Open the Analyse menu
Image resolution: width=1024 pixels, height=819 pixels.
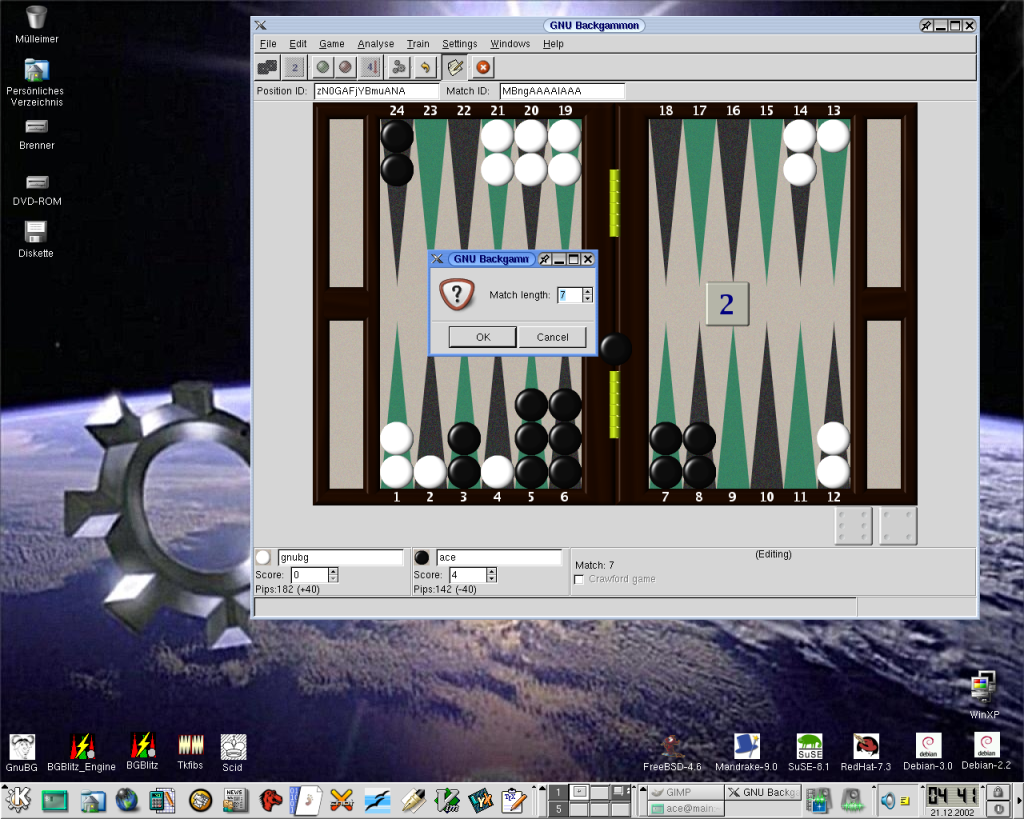click(x=376, y=44)
